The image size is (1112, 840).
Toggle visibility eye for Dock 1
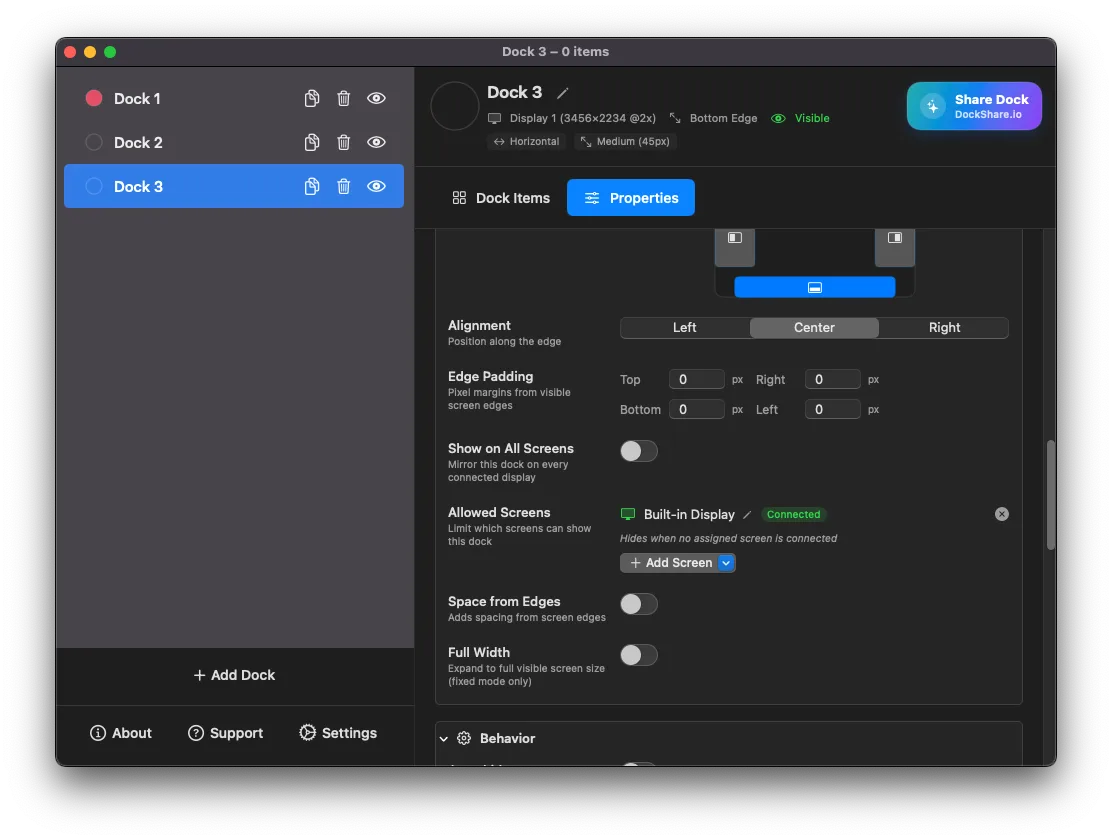point(376,98)
